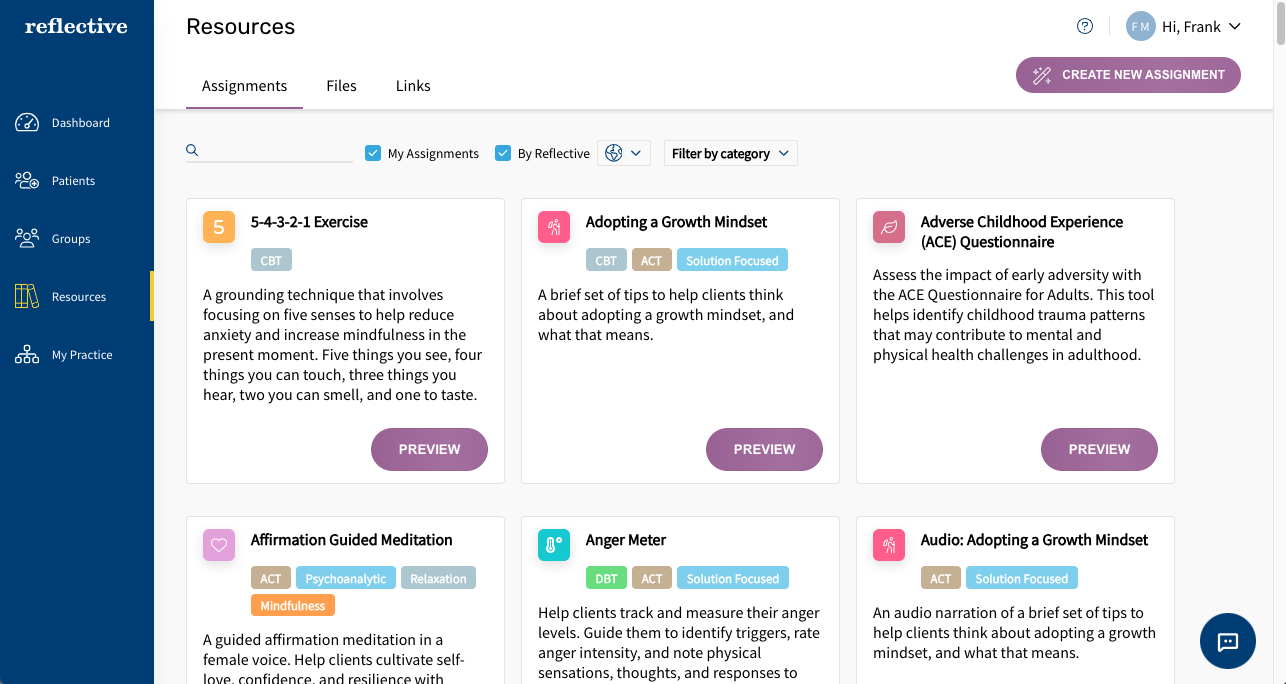This screenshot has height=684, width=1286.
Task: Click the Anger Meter thermometer icon
Action: [554, 546]
